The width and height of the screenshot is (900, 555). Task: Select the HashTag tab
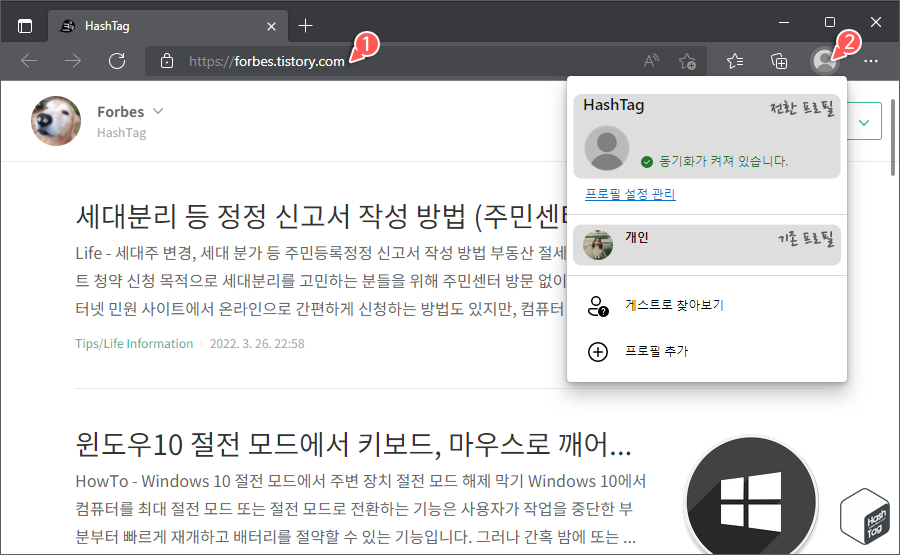167,26
